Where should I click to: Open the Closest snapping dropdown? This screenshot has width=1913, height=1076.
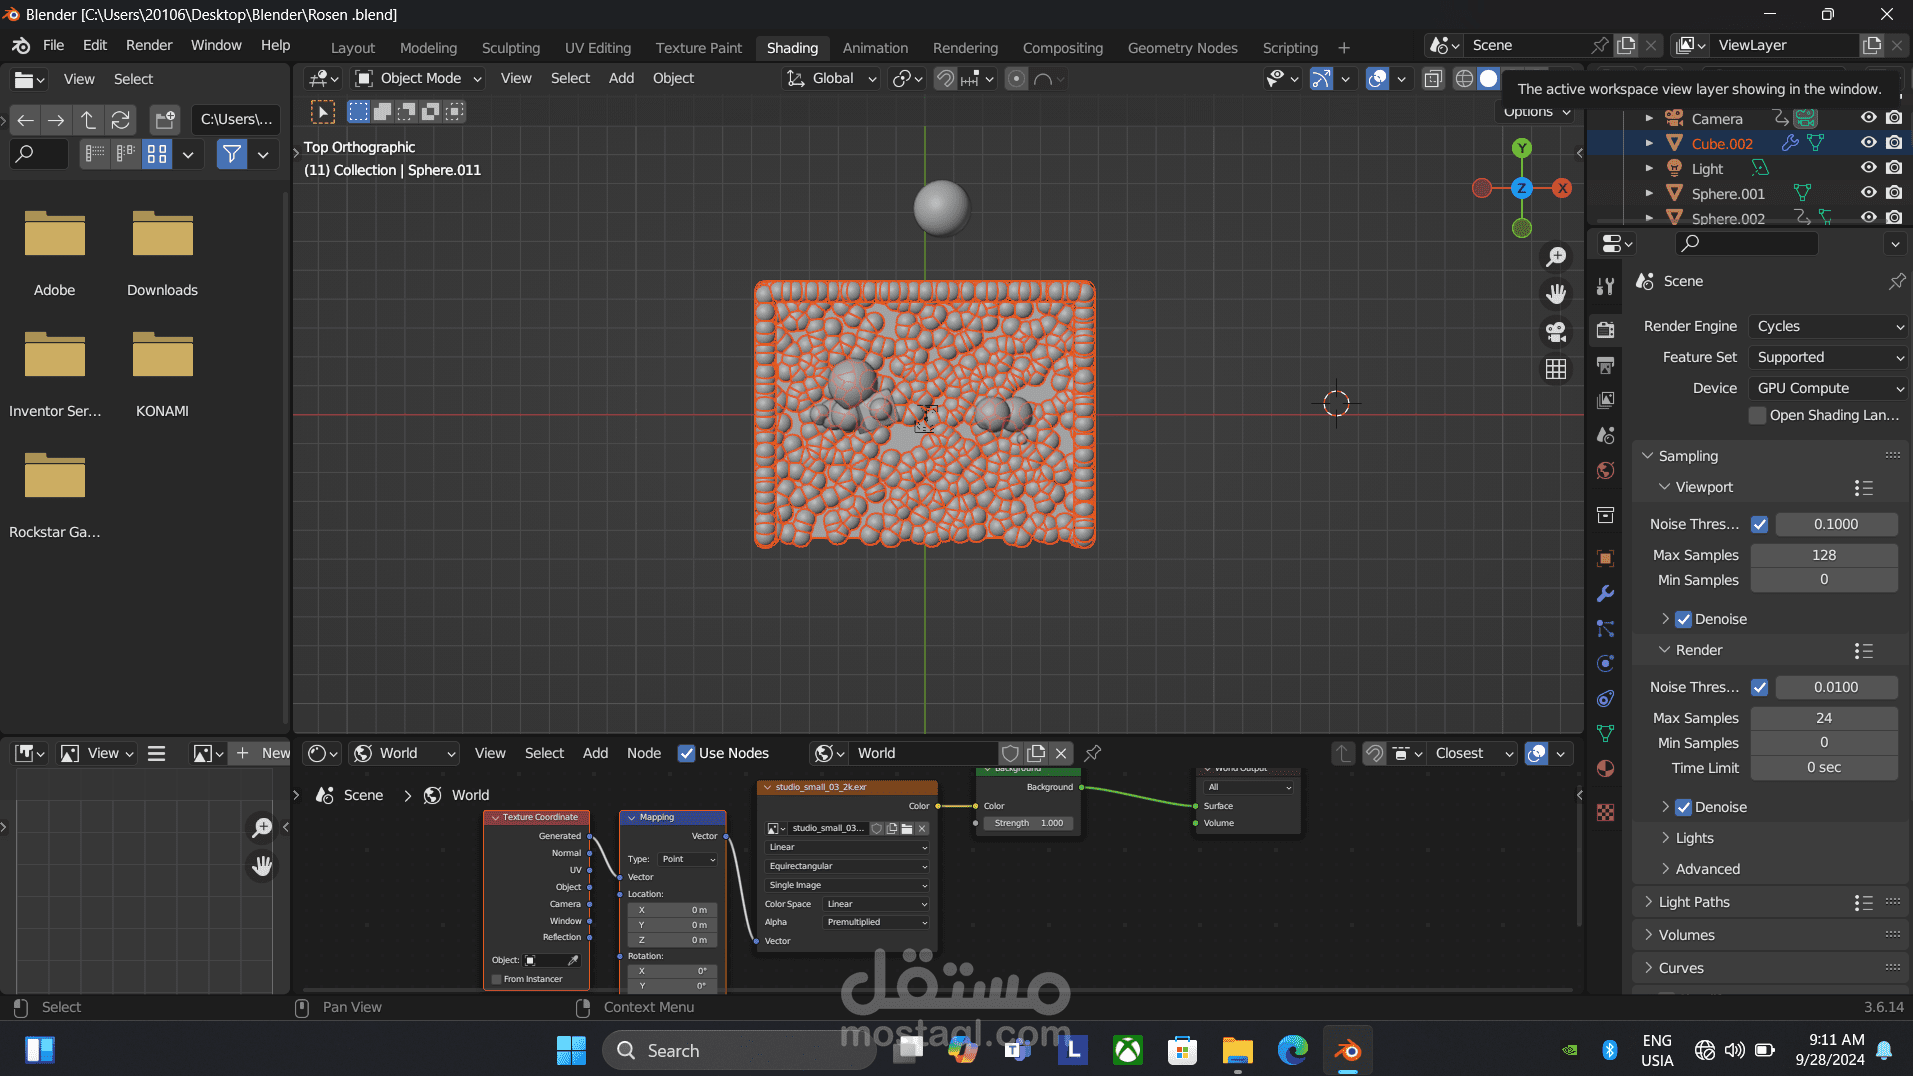(1473, 753)
